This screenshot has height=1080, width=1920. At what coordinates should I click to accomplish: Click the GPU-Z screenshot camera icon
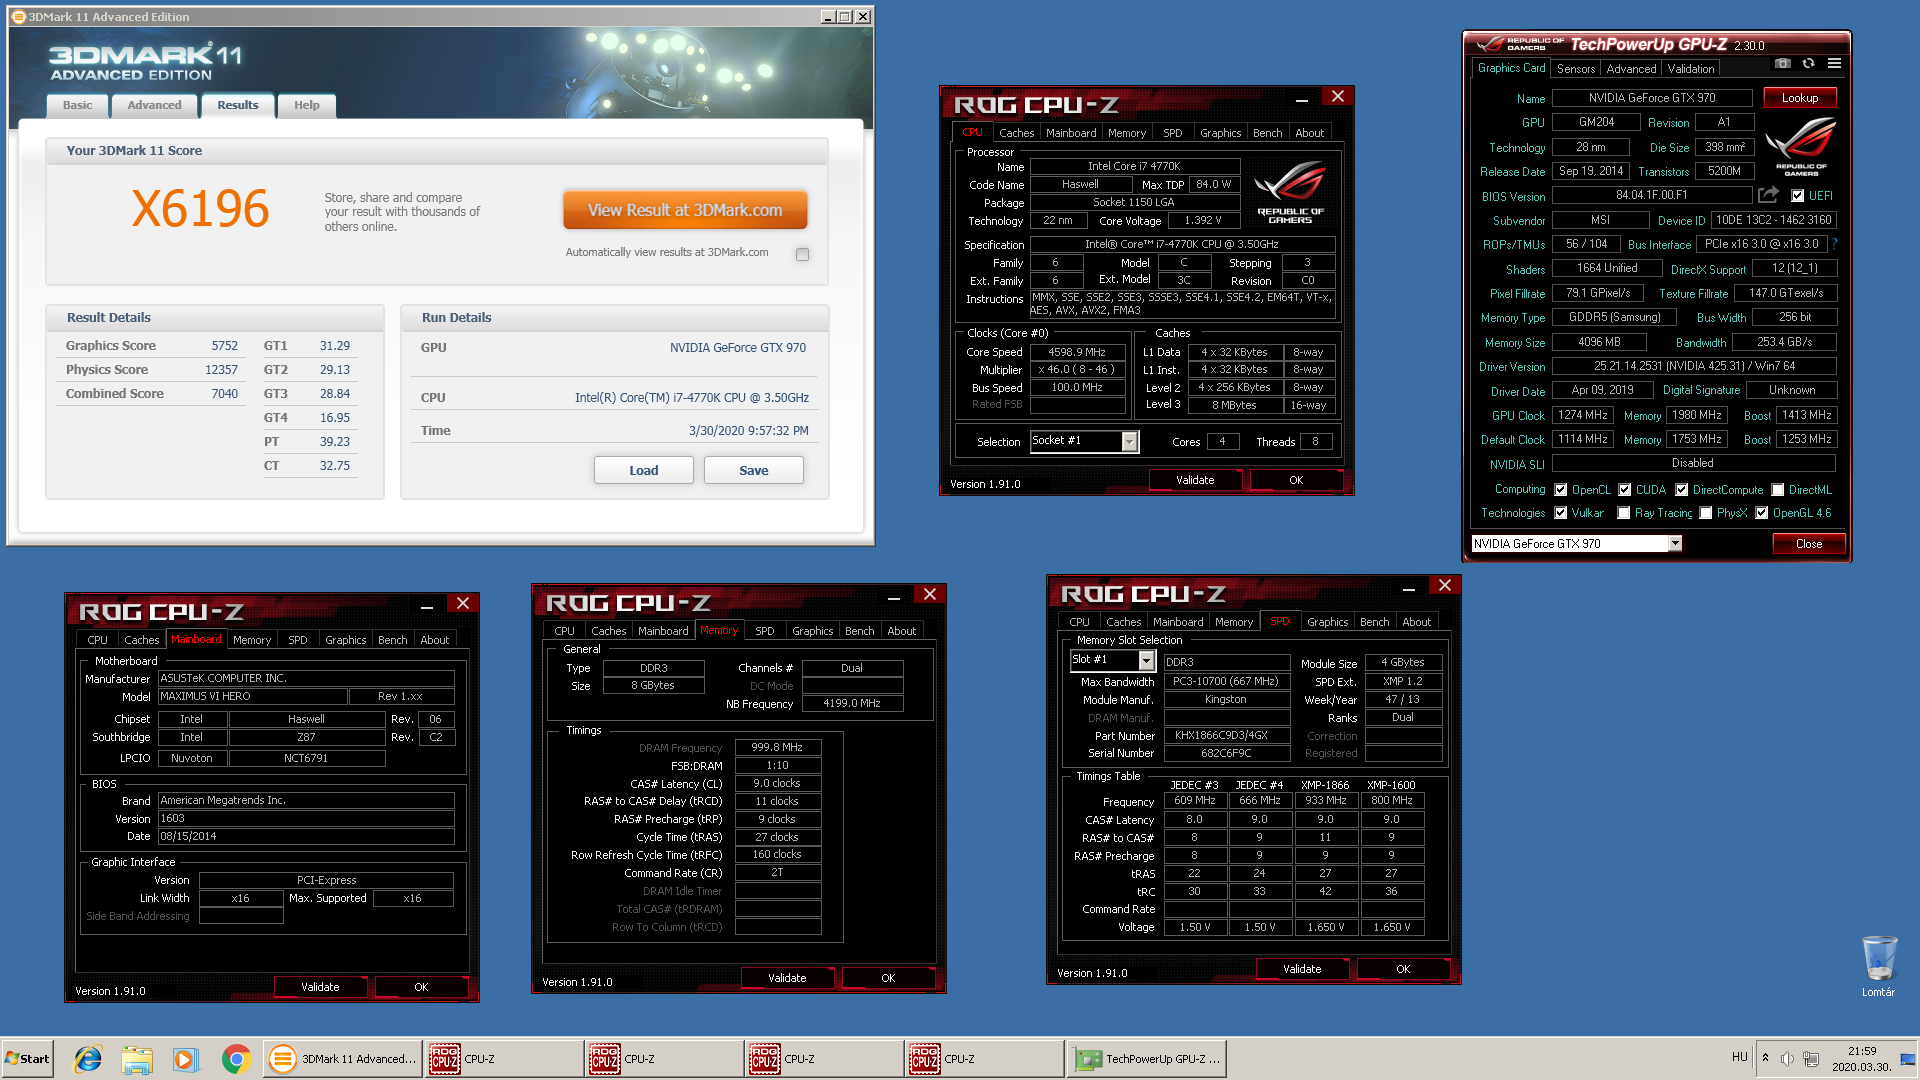1782,63
